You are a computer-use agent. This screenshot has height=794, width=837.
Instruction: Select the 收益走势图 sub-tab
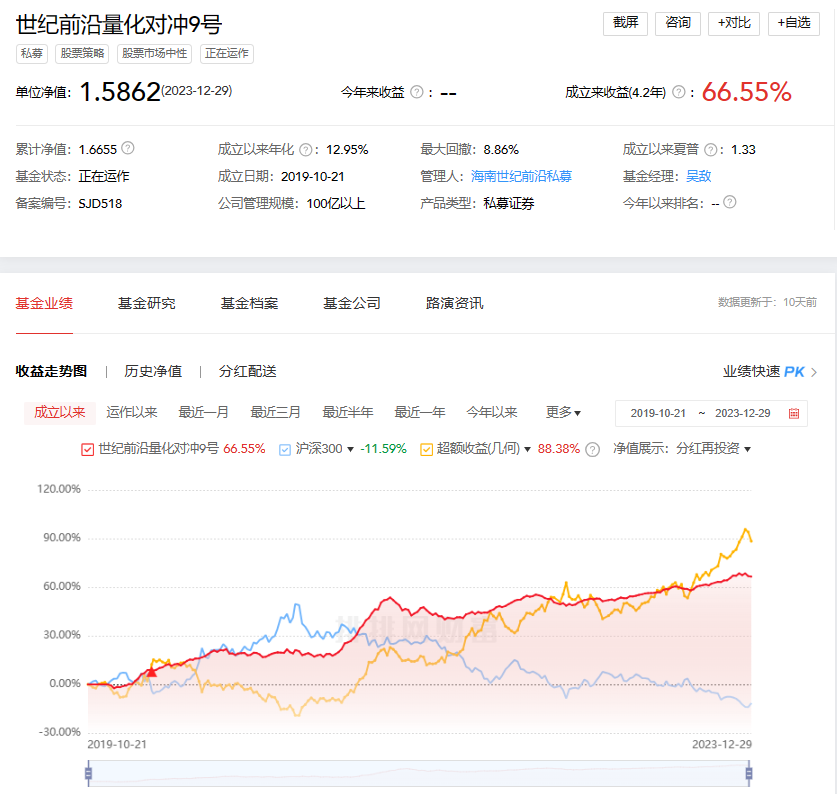coord(51,371)
